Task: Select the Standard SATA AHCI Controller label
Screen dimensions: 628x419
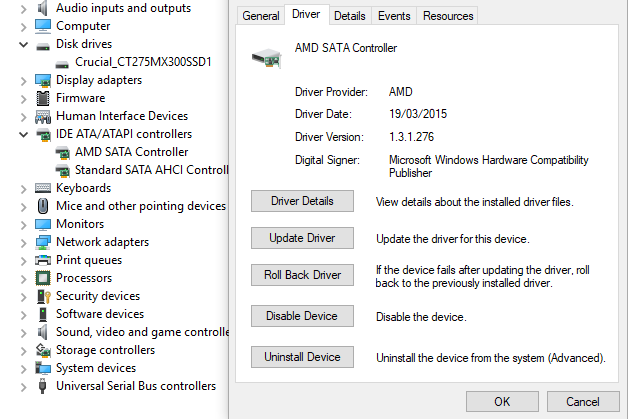Action: click(x=152, y=170)
